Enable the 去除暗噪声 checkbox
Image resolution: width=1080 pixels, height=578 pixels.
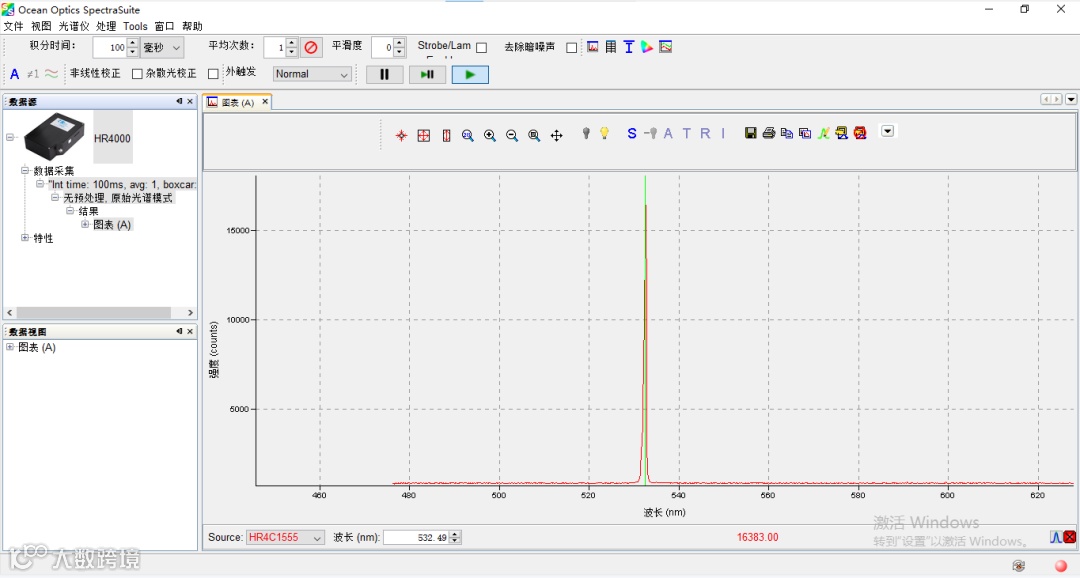(571, 48)
